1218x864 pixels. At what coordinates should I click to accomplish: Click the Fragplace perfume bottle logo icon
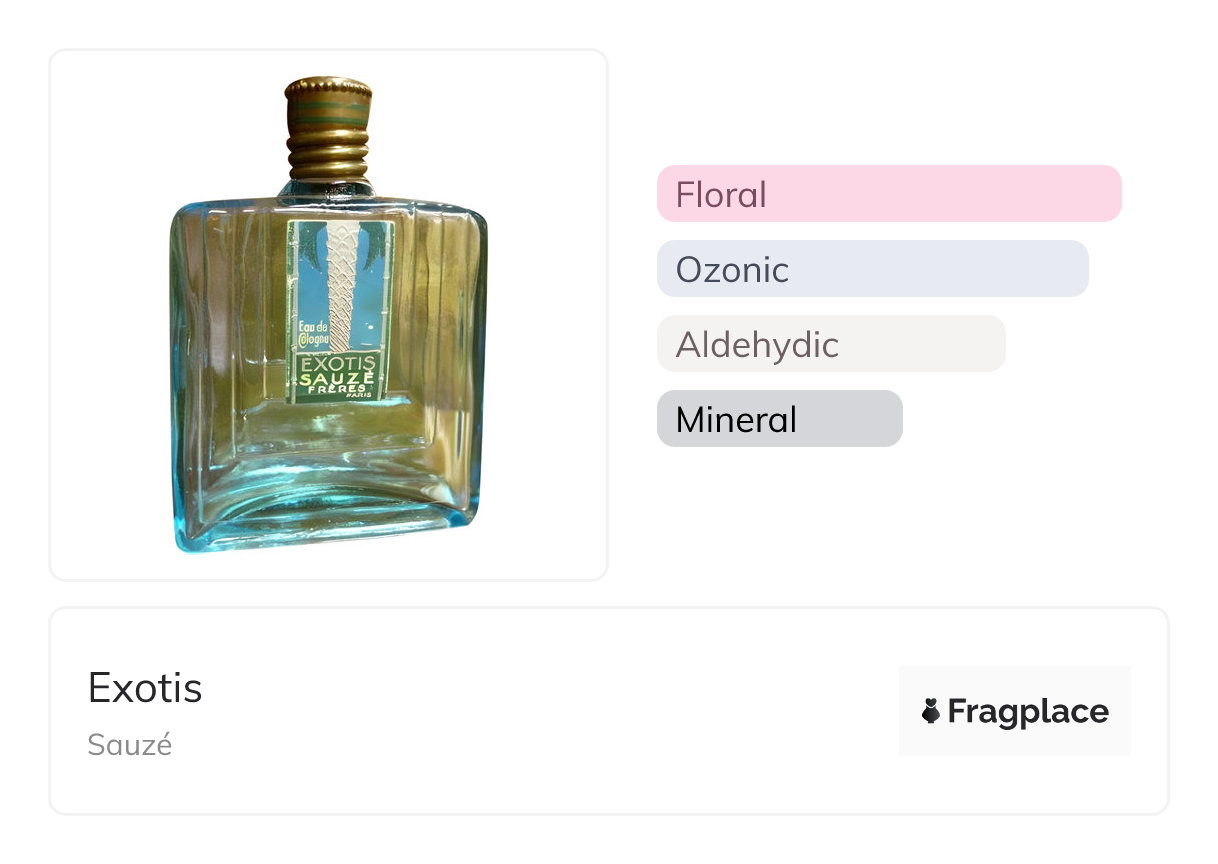[x=930, y=712]
